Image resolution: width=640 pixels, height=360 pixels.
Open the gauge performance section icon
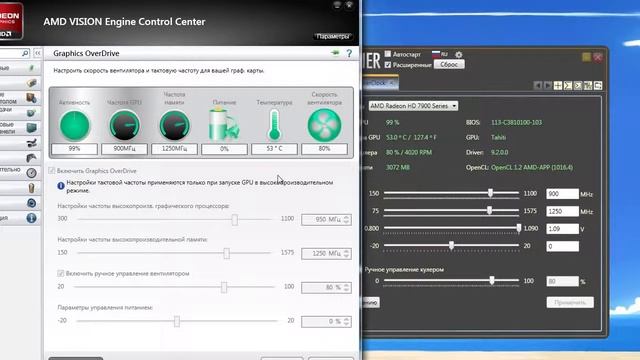click(31, 173)
